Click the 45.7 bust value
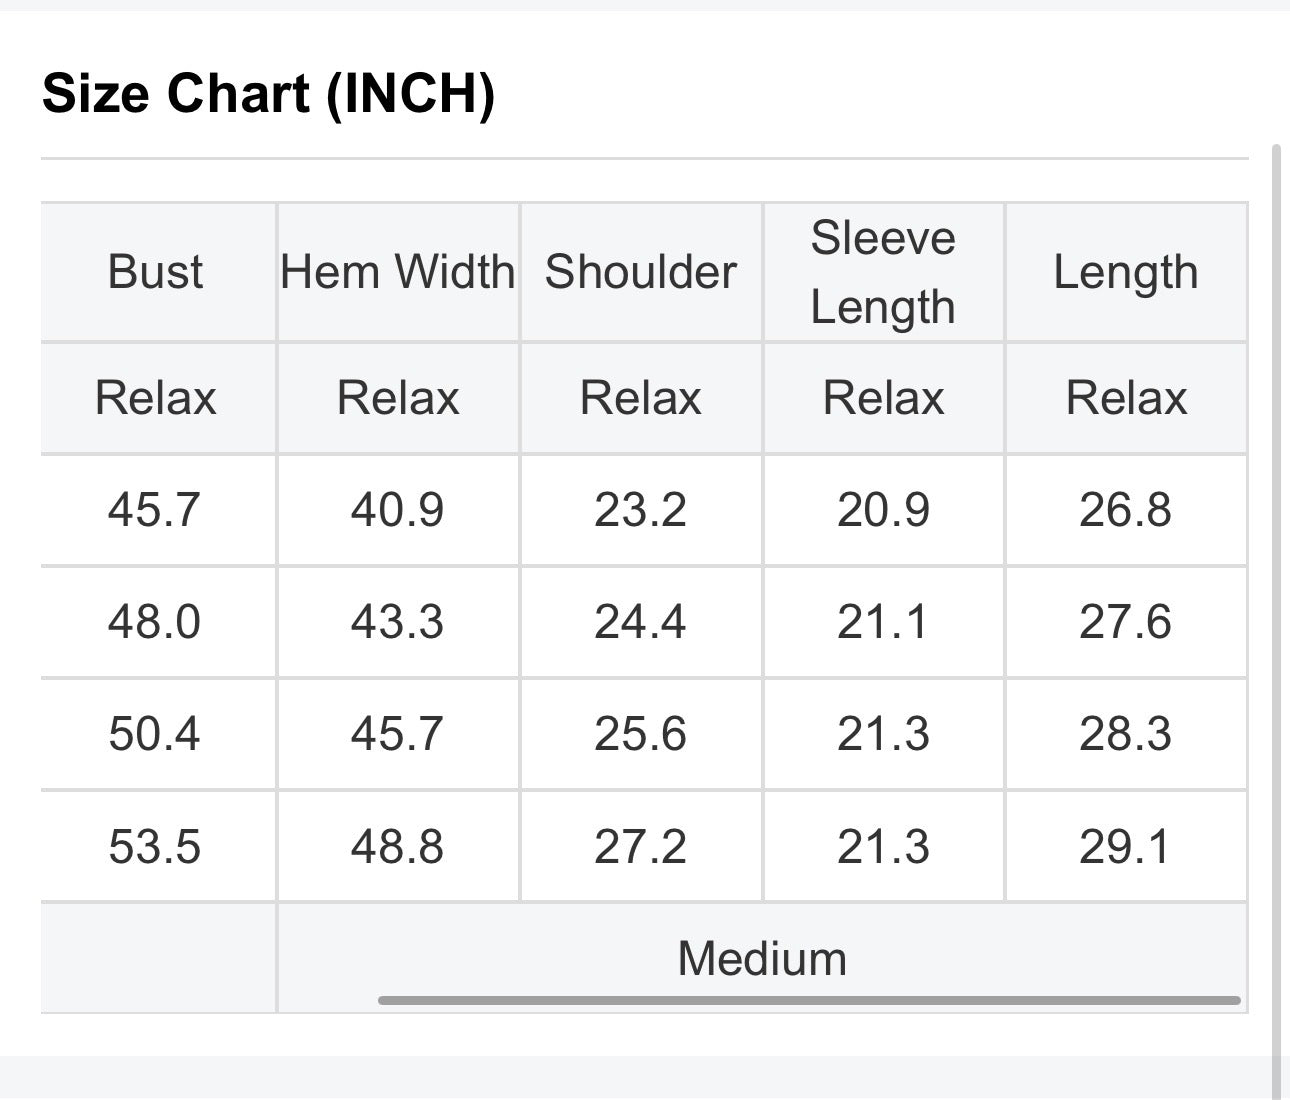 (155, 510)
